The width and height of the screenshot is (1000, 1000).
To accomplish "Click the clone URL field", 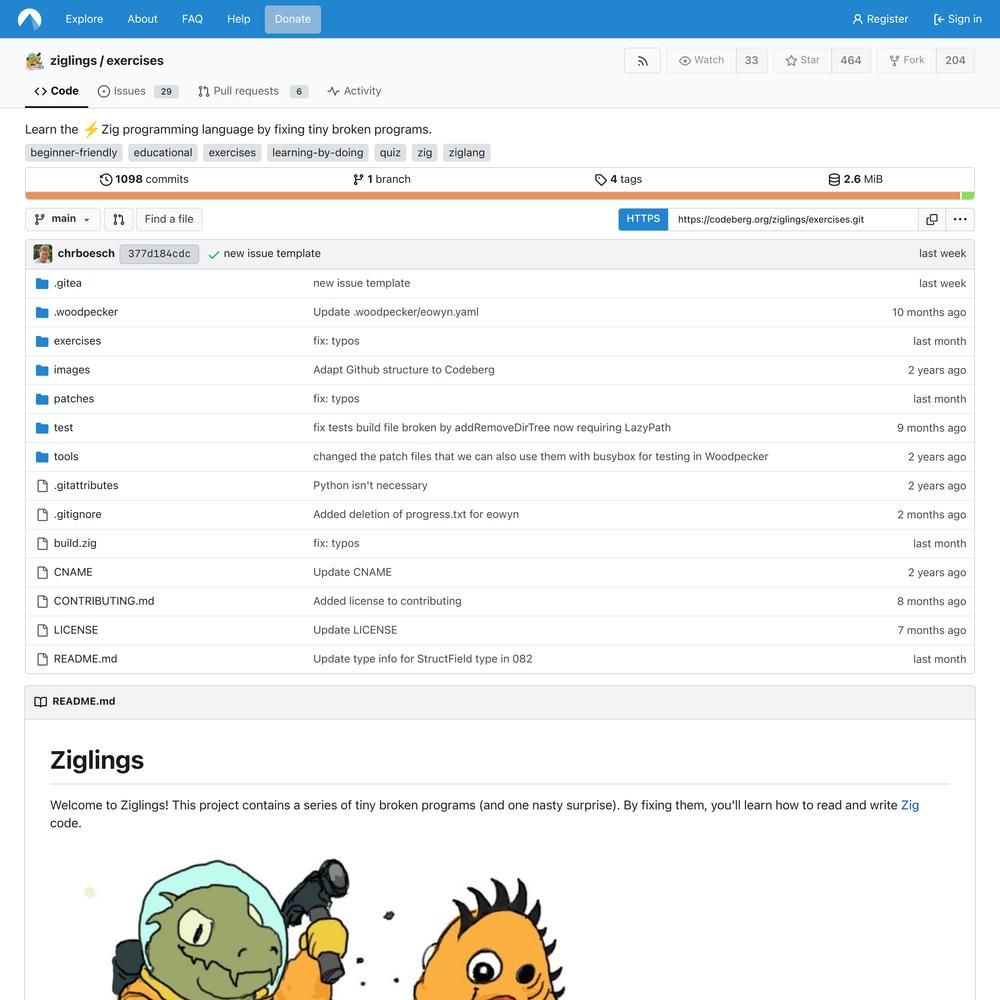I will coord(793,219).
